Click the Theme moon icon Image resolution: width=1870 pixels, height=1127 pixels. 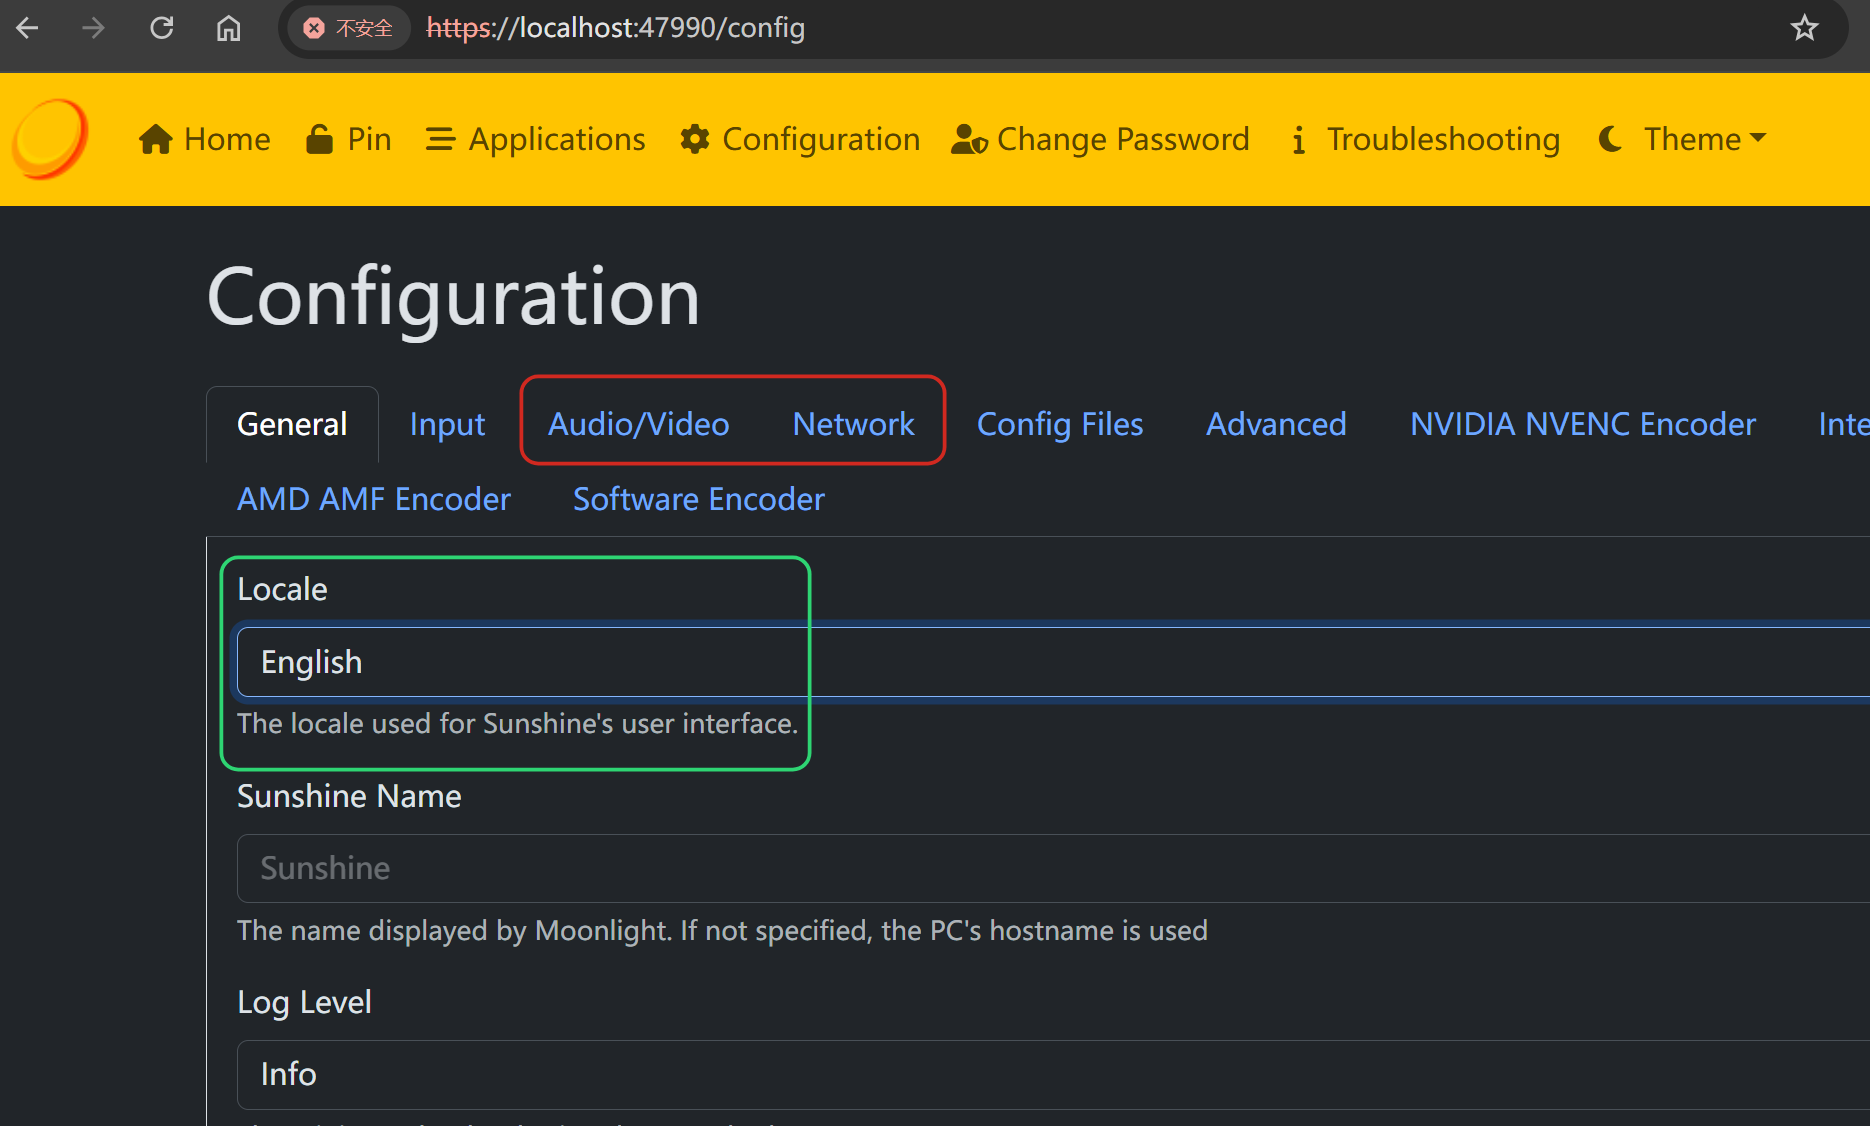click(1610, 139)
